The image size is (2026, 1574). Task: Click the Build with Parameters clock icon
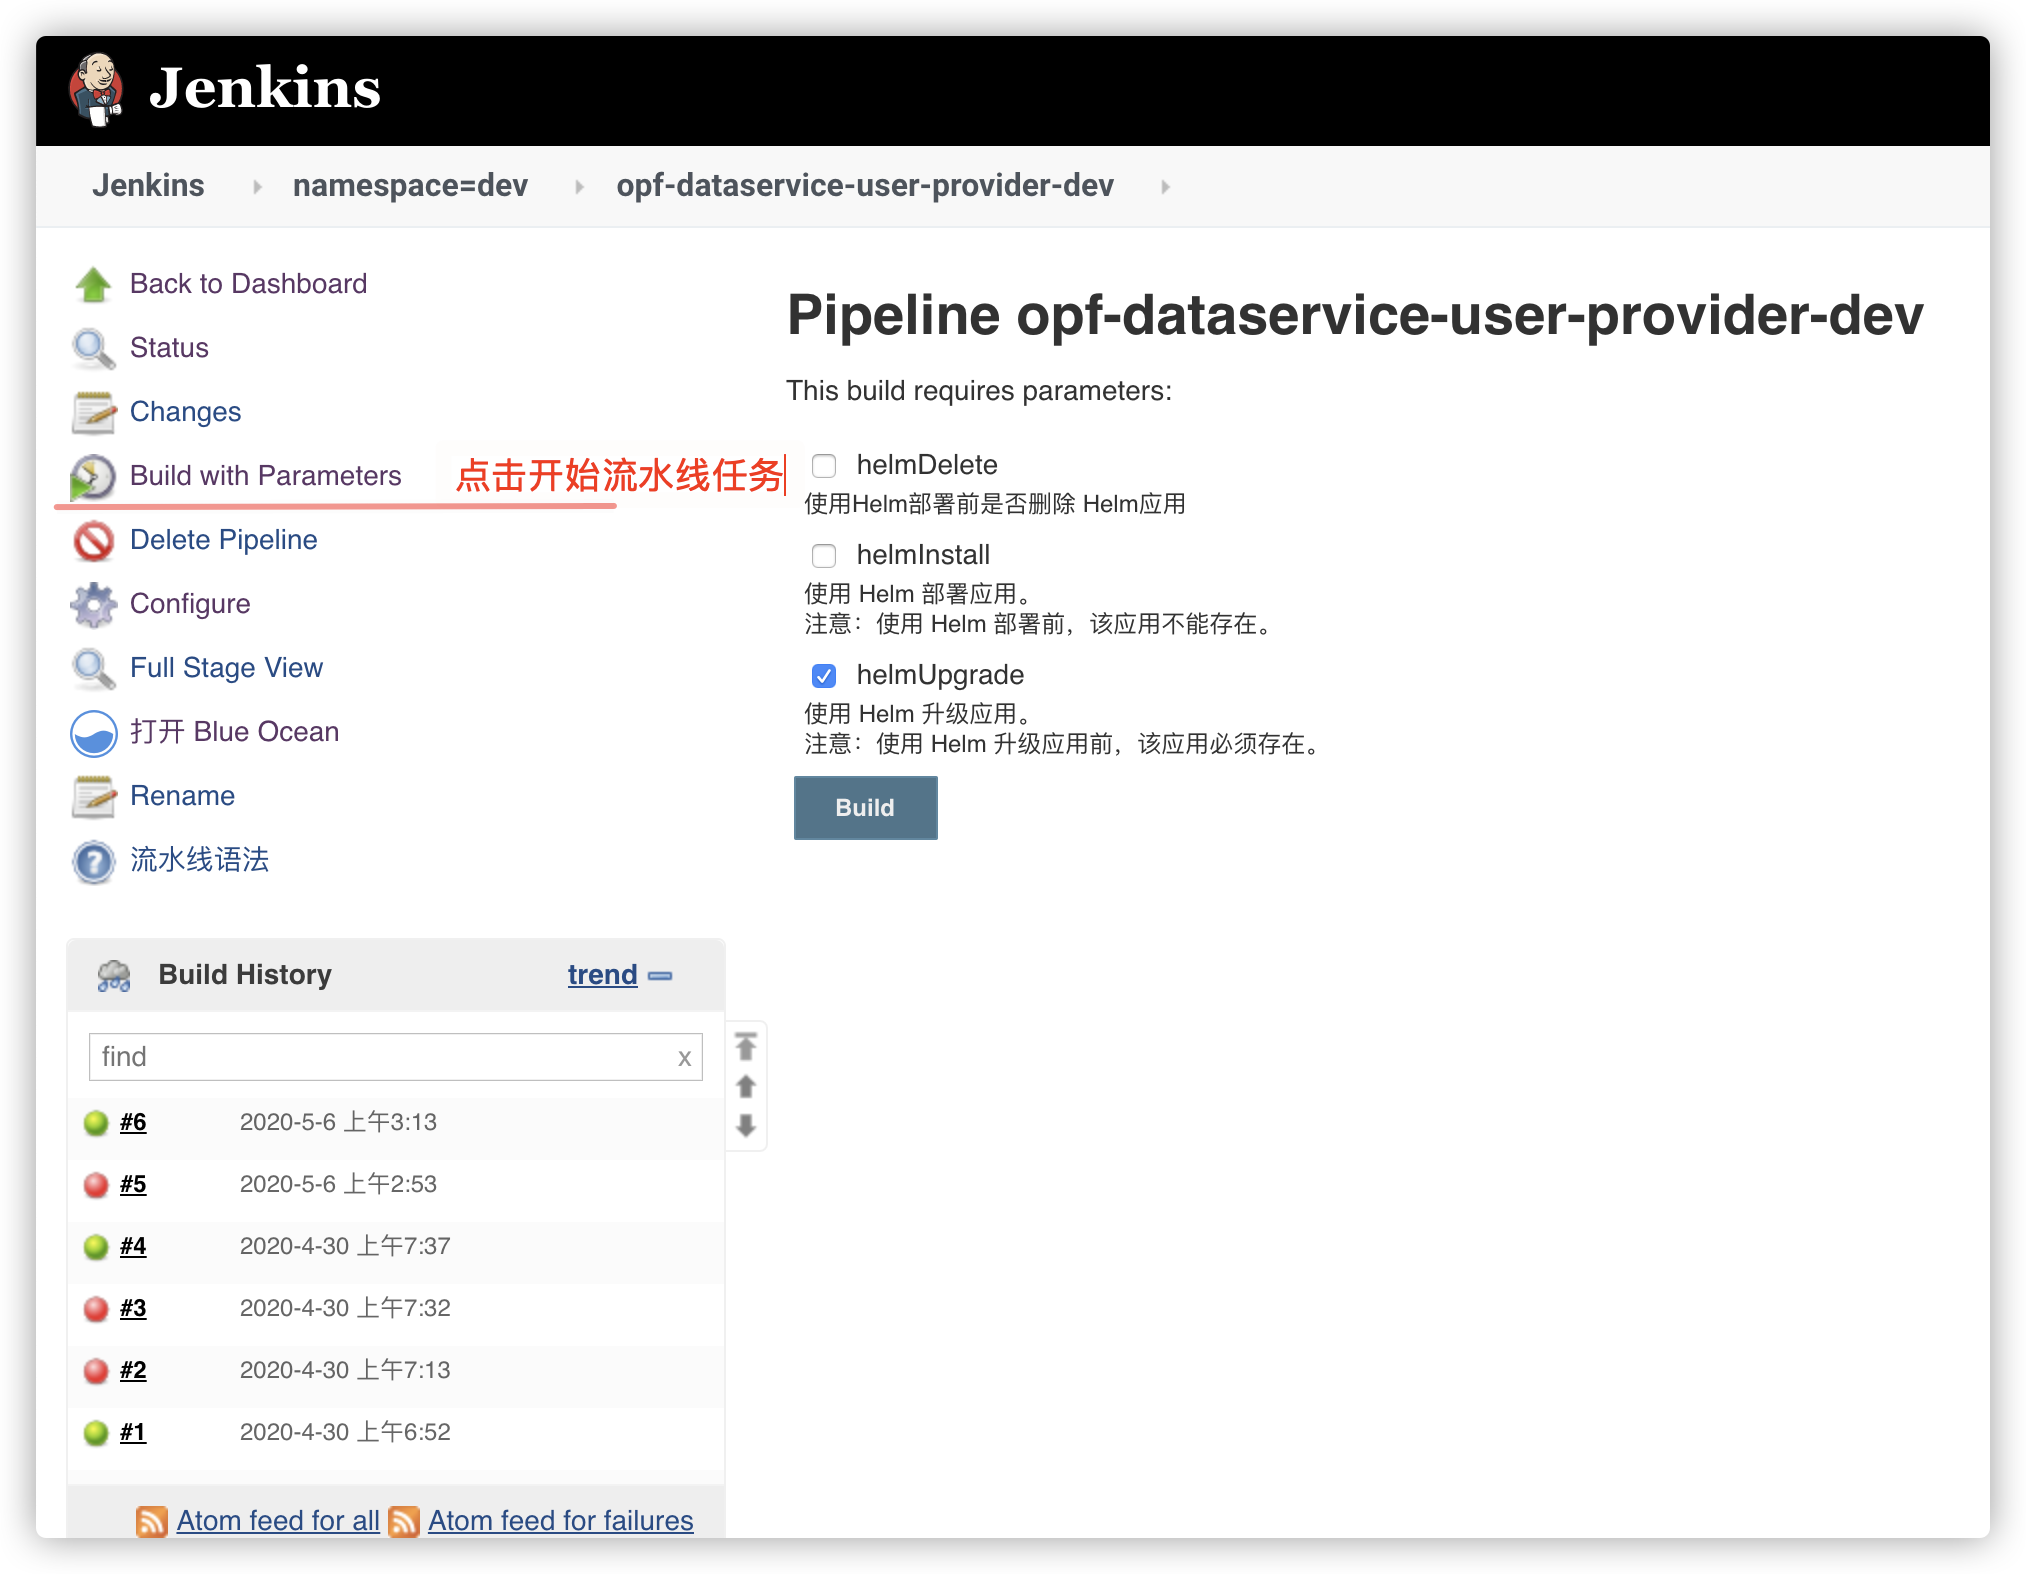(x=94, y=477)
